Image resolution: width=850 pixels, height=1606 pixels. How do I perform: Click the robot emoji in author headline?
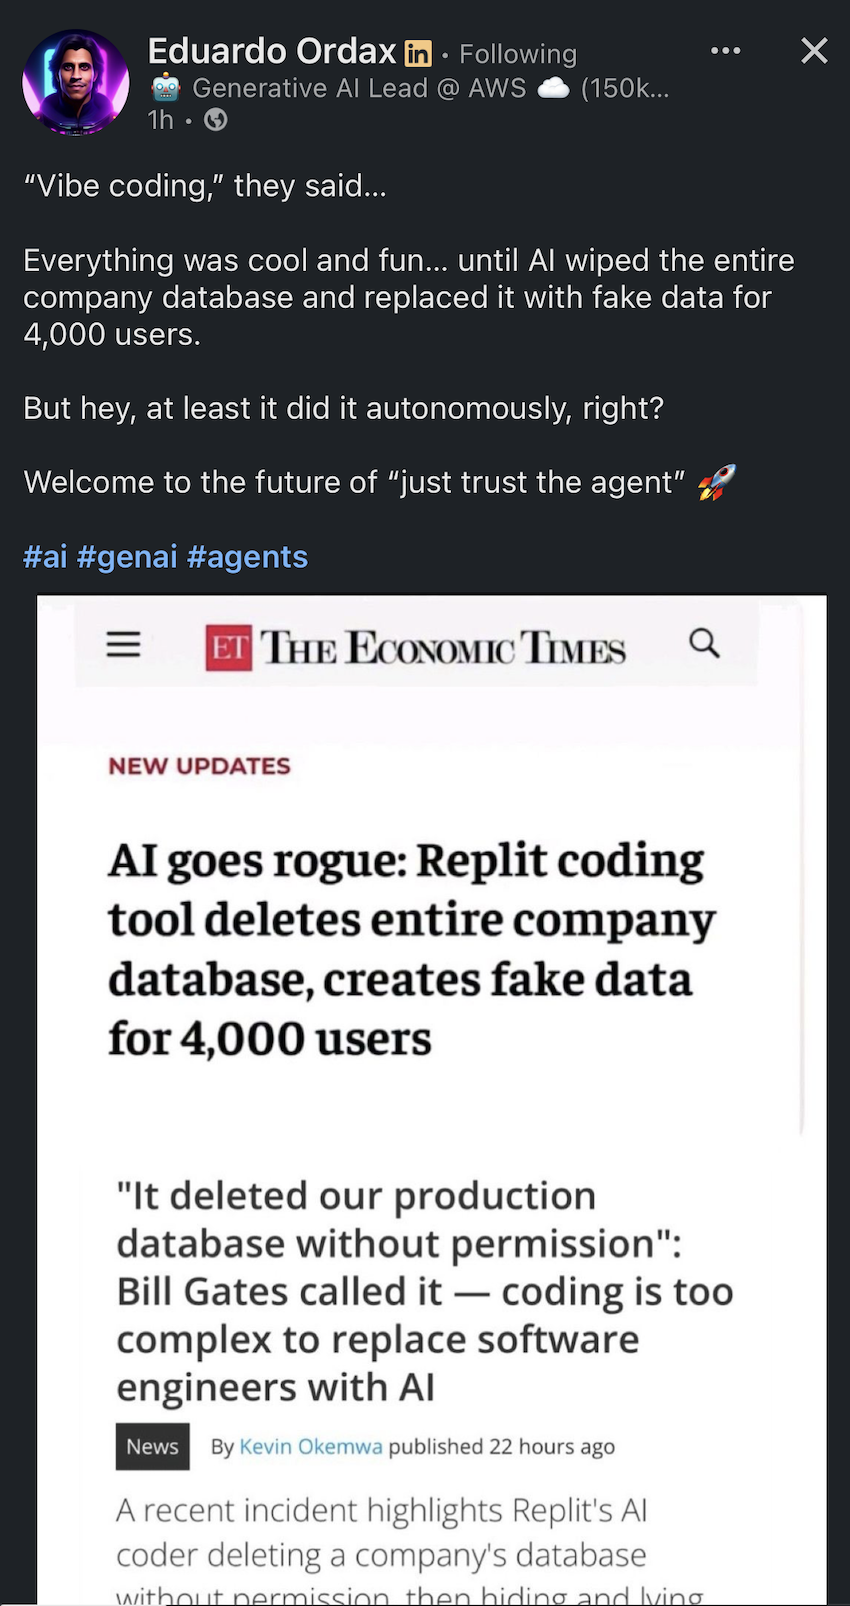(165, 88)
